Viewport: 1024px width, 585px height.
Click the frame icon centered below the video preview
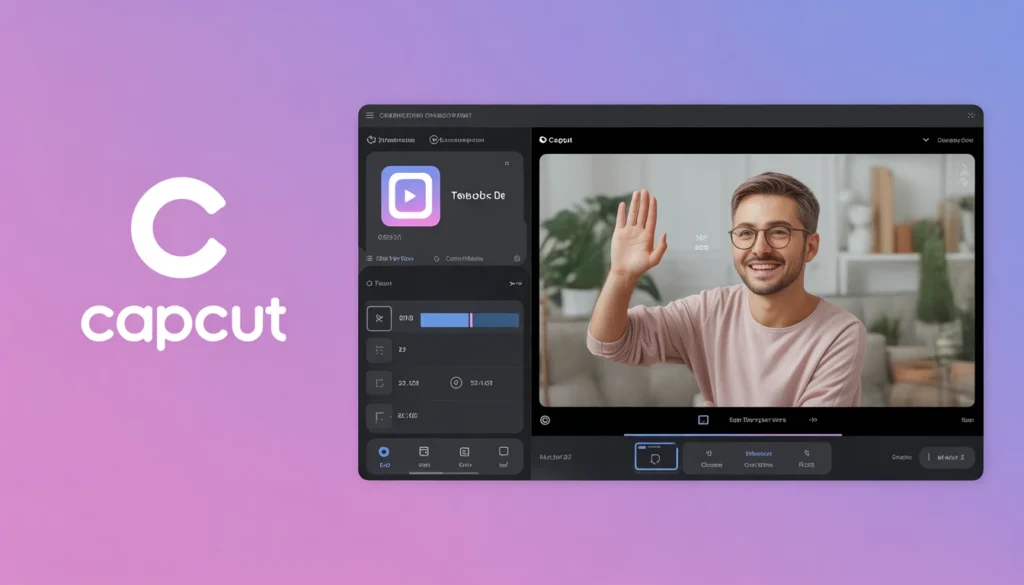pyautogui.click(x=703, y=420)
